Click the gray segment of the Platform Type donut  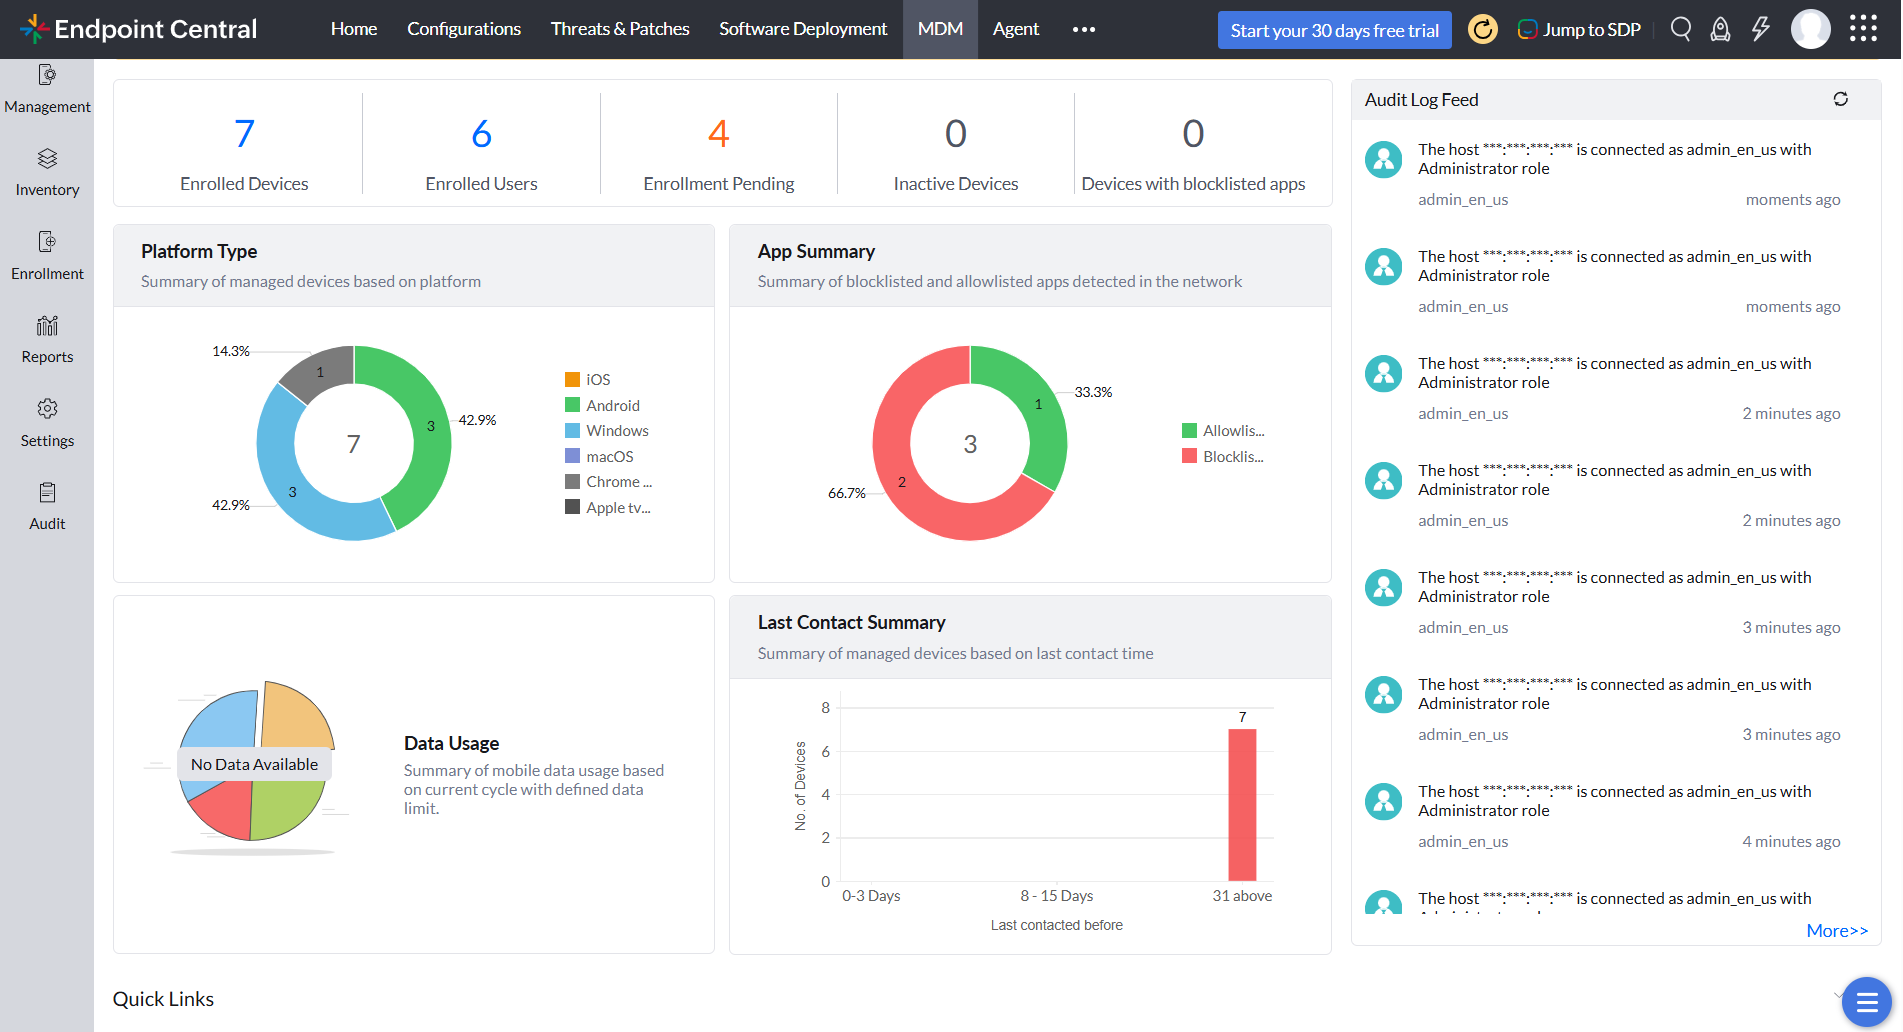(x=320, y=371)
